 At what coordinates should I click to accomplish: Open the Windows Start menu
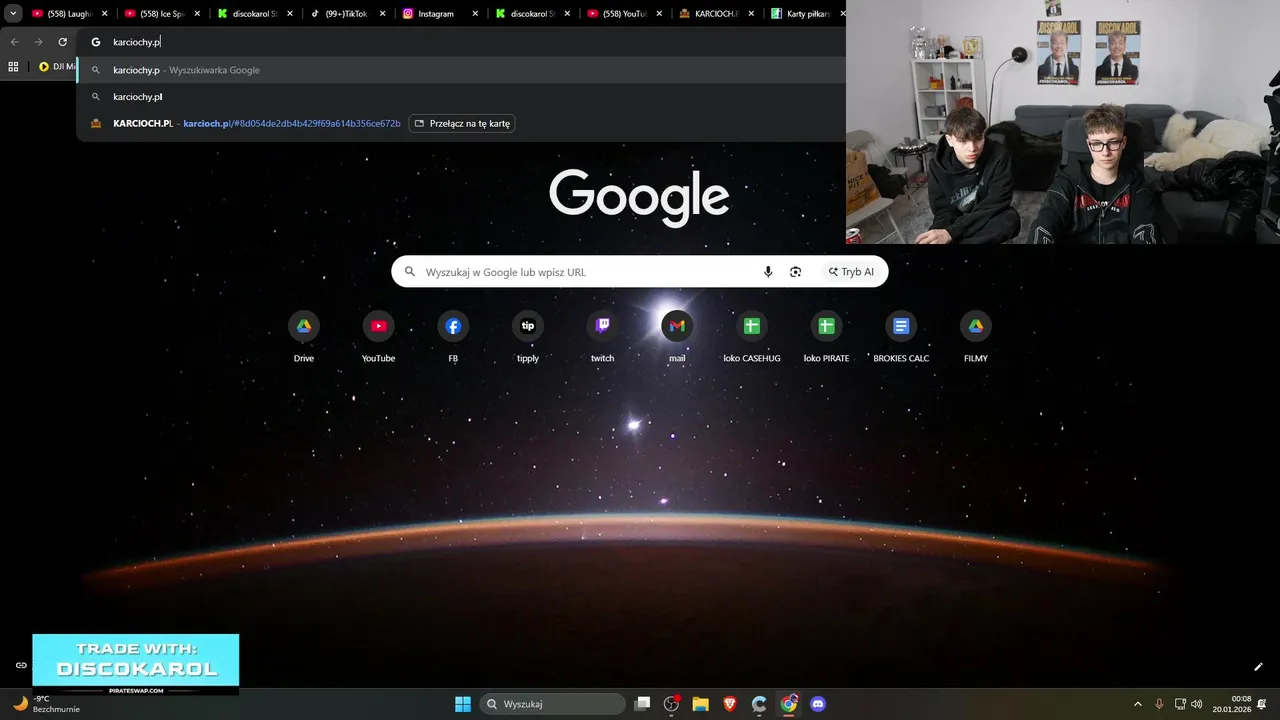[x=463, y=704]
